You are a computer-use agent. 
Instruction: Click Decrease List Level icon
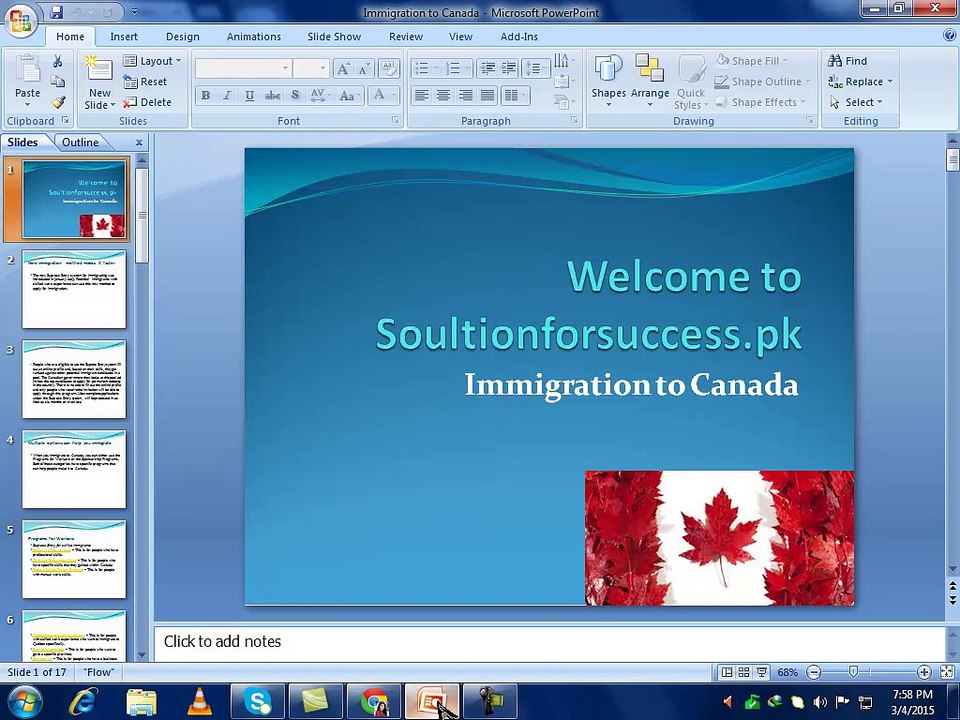pyautogui.click(x=487, y=68)
